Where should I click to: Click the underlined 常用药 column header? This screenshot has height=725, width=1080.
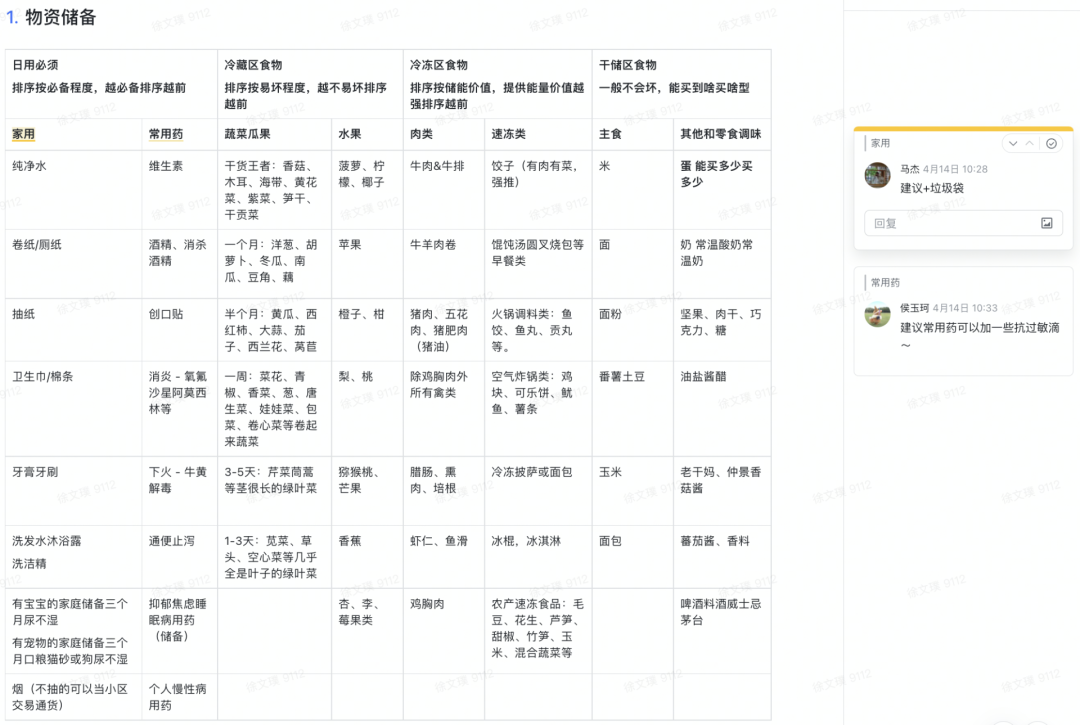pos(164,134)
